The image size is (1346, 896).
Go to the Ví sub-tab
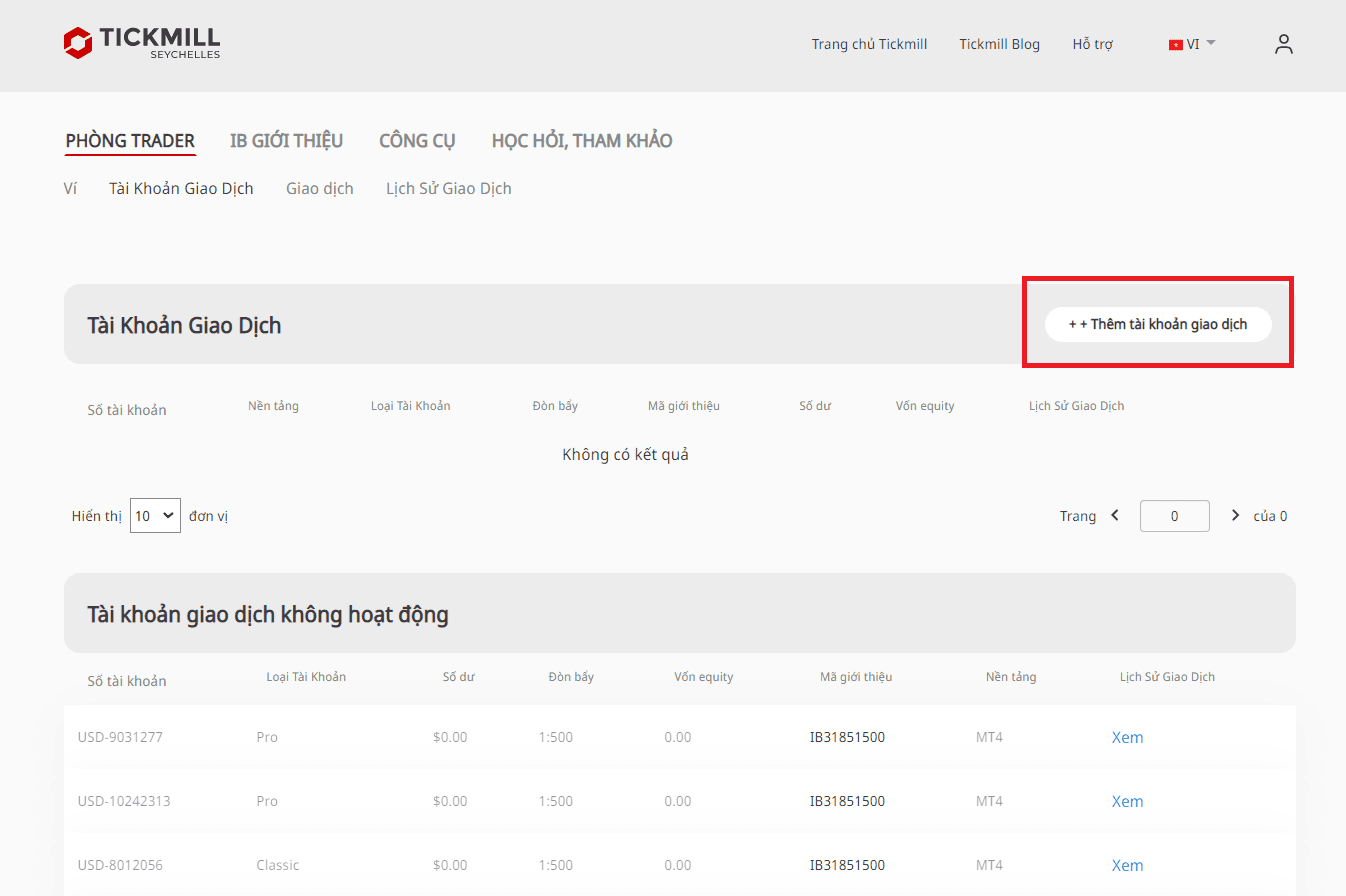click(x=70, y=188)
